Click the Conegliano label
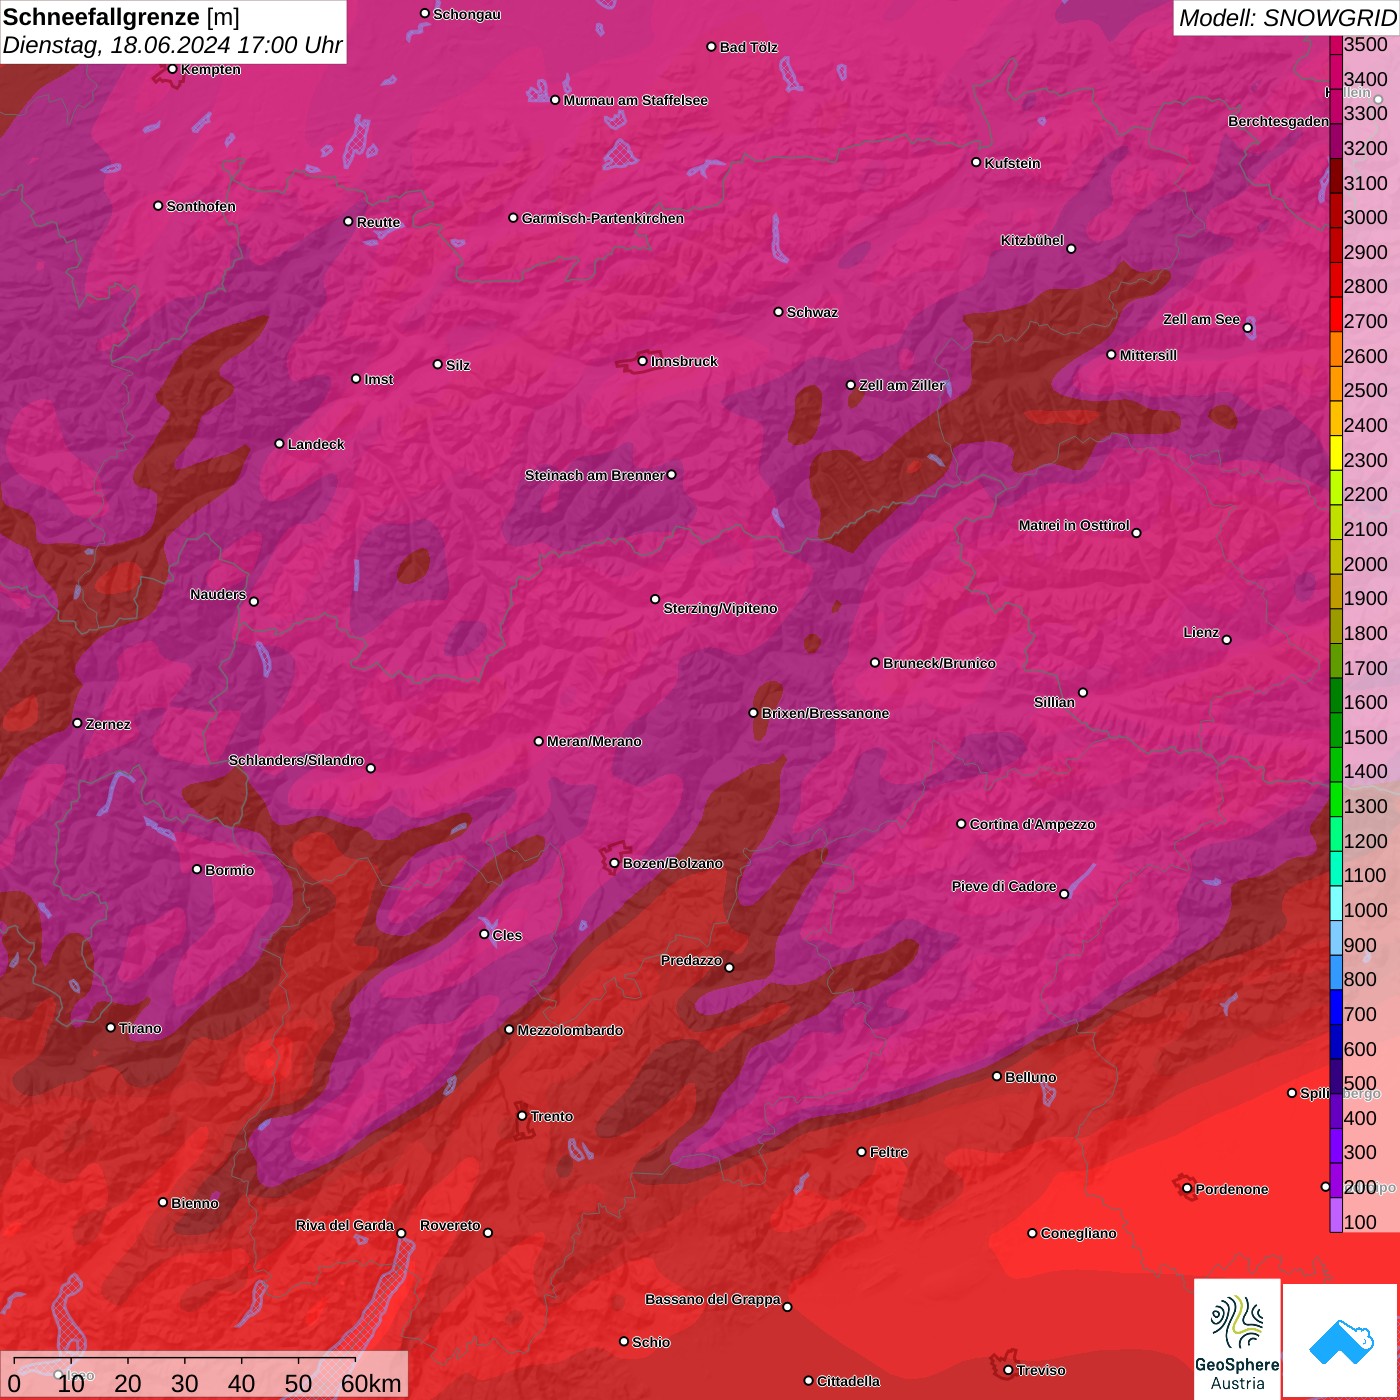The image size is (1400, 1400). 1078,1233
